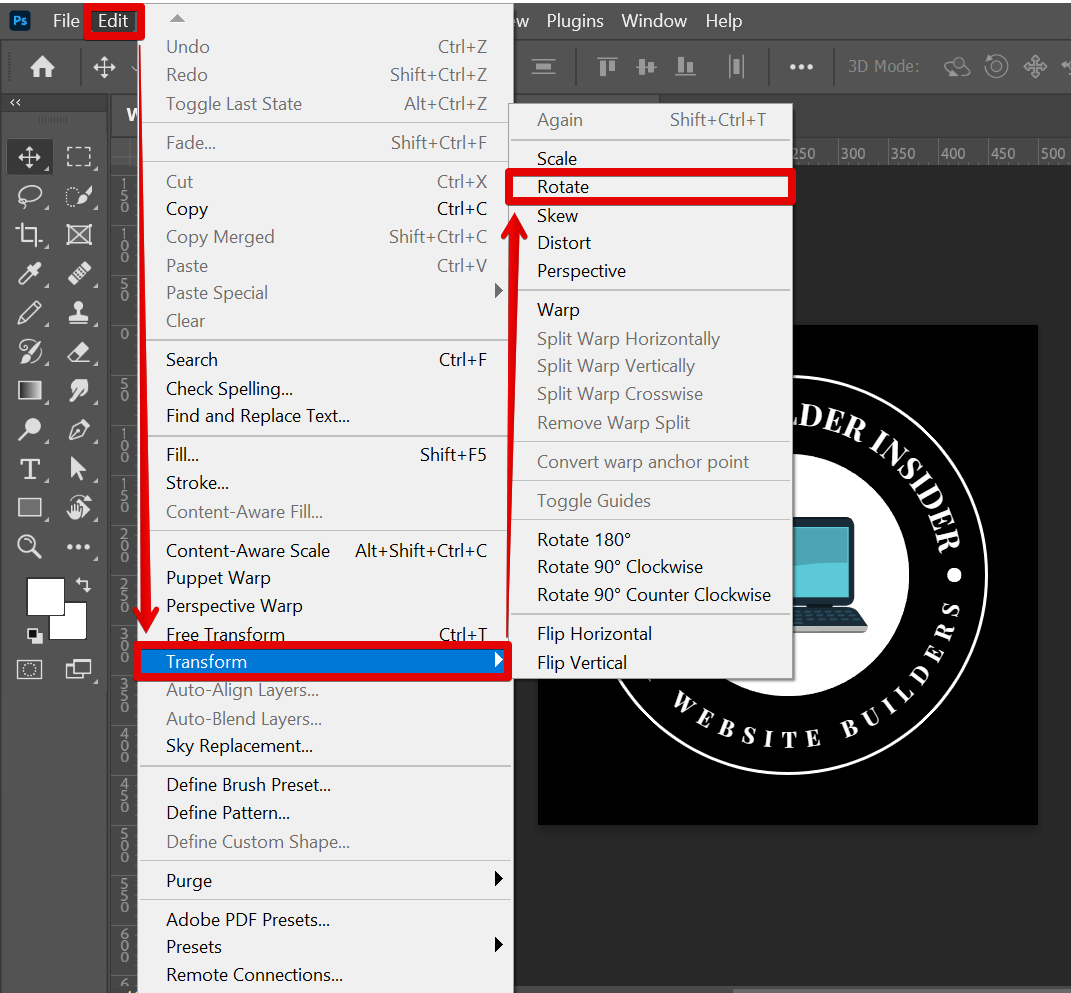This screenshot has width=1071, height=993.
Task: Select the Clone Stamp tool
Action: point(79,313)
